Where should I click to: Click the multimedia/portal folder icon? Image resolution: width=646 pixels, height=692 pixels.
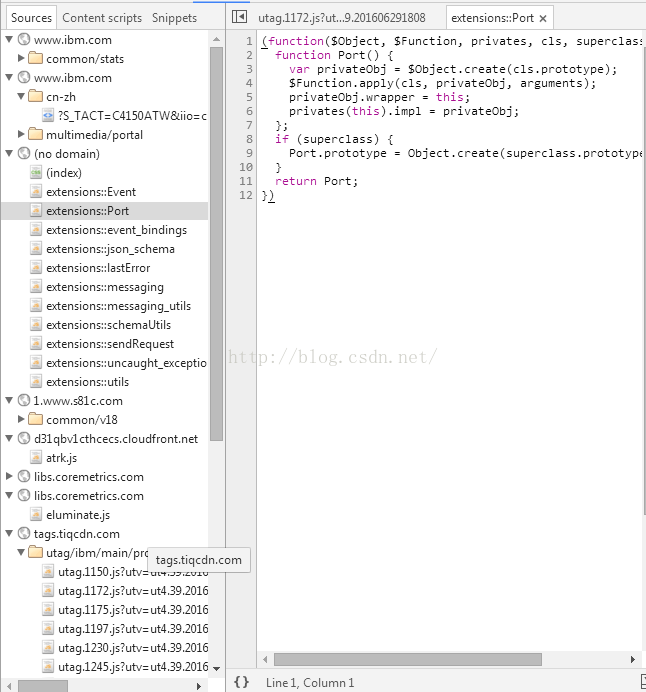pyautogui.click(x=36, y=134)
